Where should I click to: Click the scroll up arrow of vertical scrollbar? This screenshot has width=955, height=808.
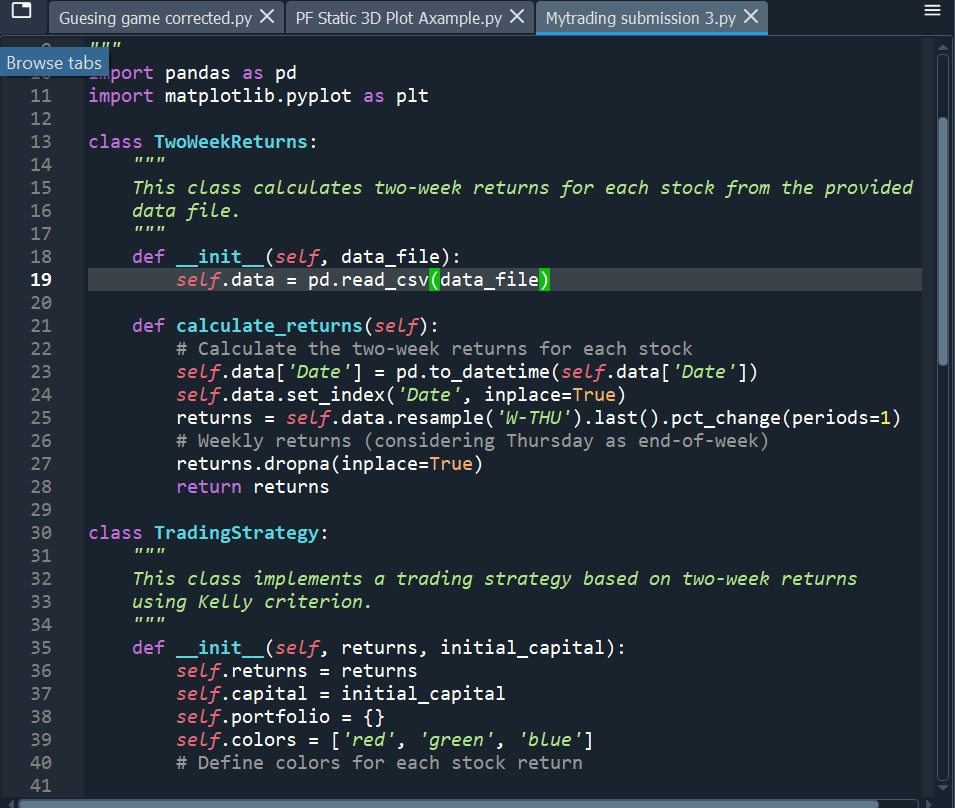tap(942, 47)
